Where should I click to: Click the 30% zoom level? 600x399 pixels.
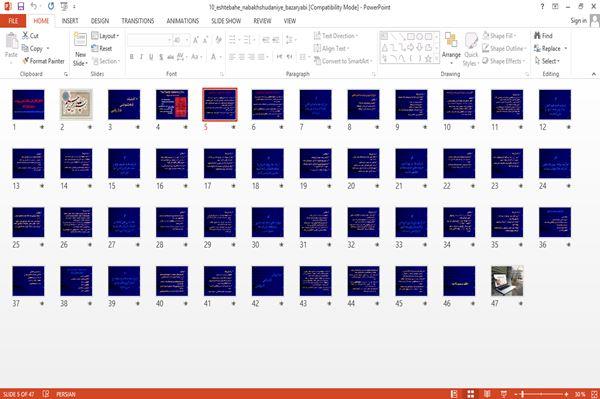pos(580,394)
